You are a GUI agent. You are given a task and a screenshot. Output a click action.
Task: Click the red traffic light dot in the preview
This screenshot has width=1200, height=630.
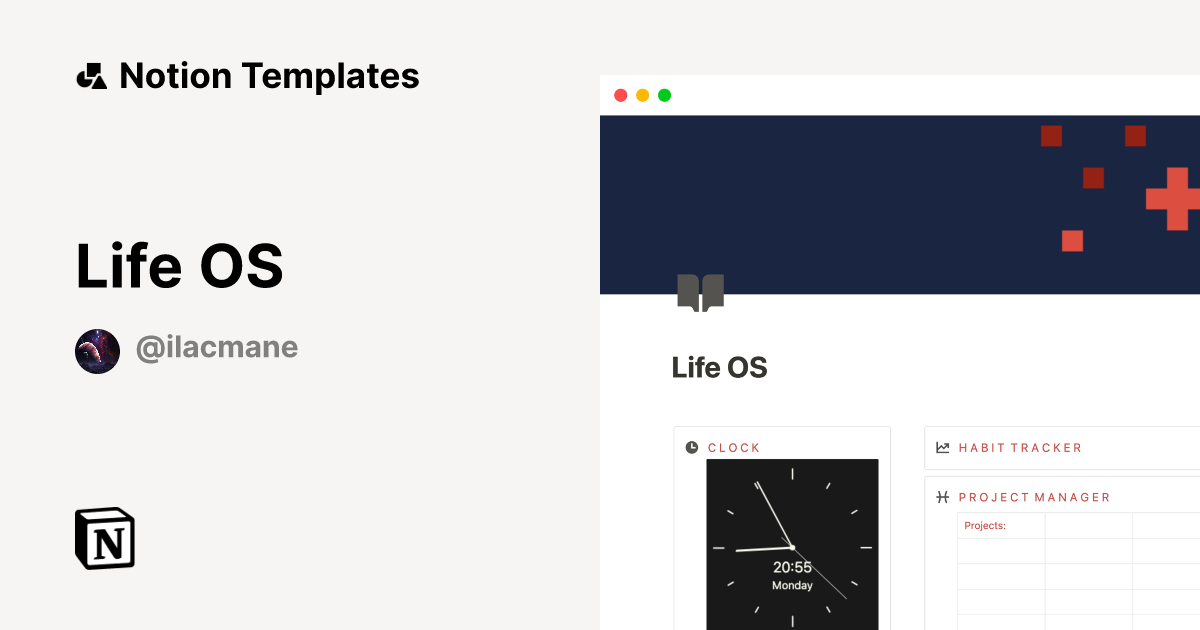(621, 95)
